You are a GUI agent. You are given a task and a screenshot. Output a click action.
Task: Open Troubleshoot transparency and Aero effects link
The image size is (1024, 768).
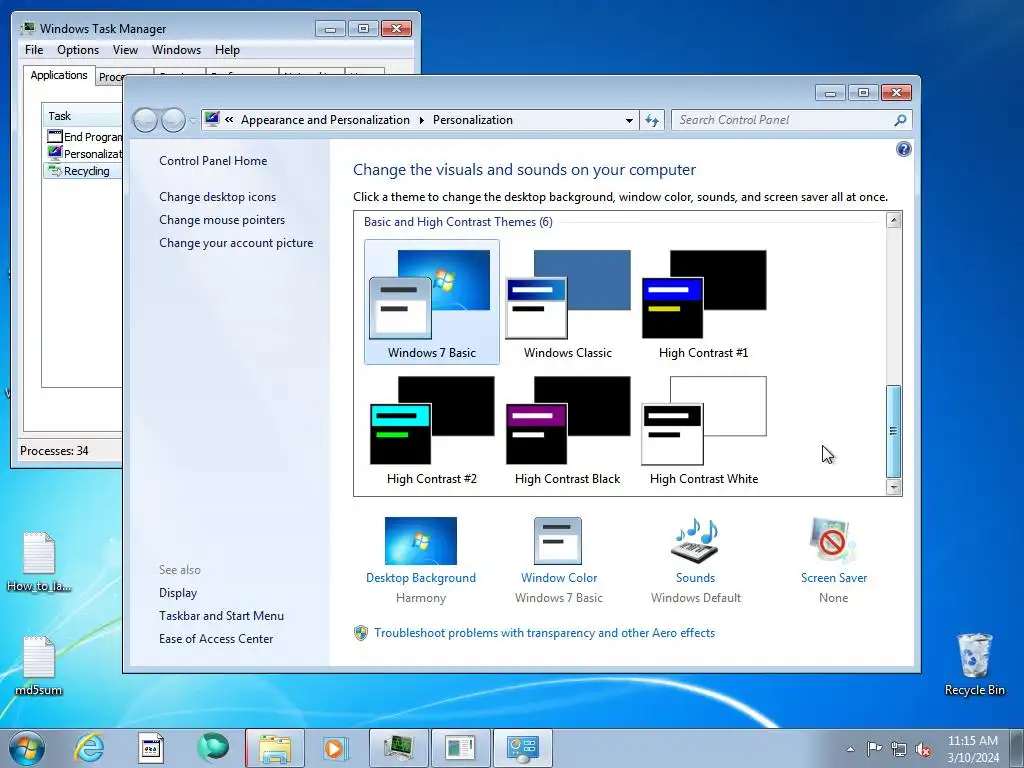(545, 633)
